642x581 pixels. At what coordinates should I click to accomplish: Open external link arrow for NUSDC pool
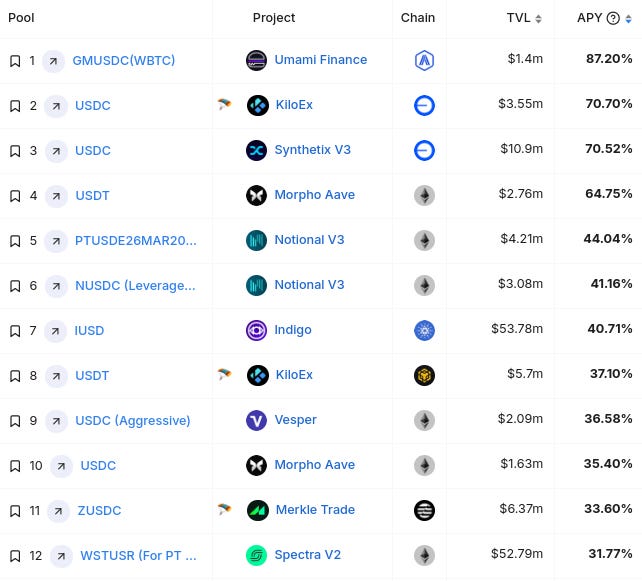pos(56,287)
